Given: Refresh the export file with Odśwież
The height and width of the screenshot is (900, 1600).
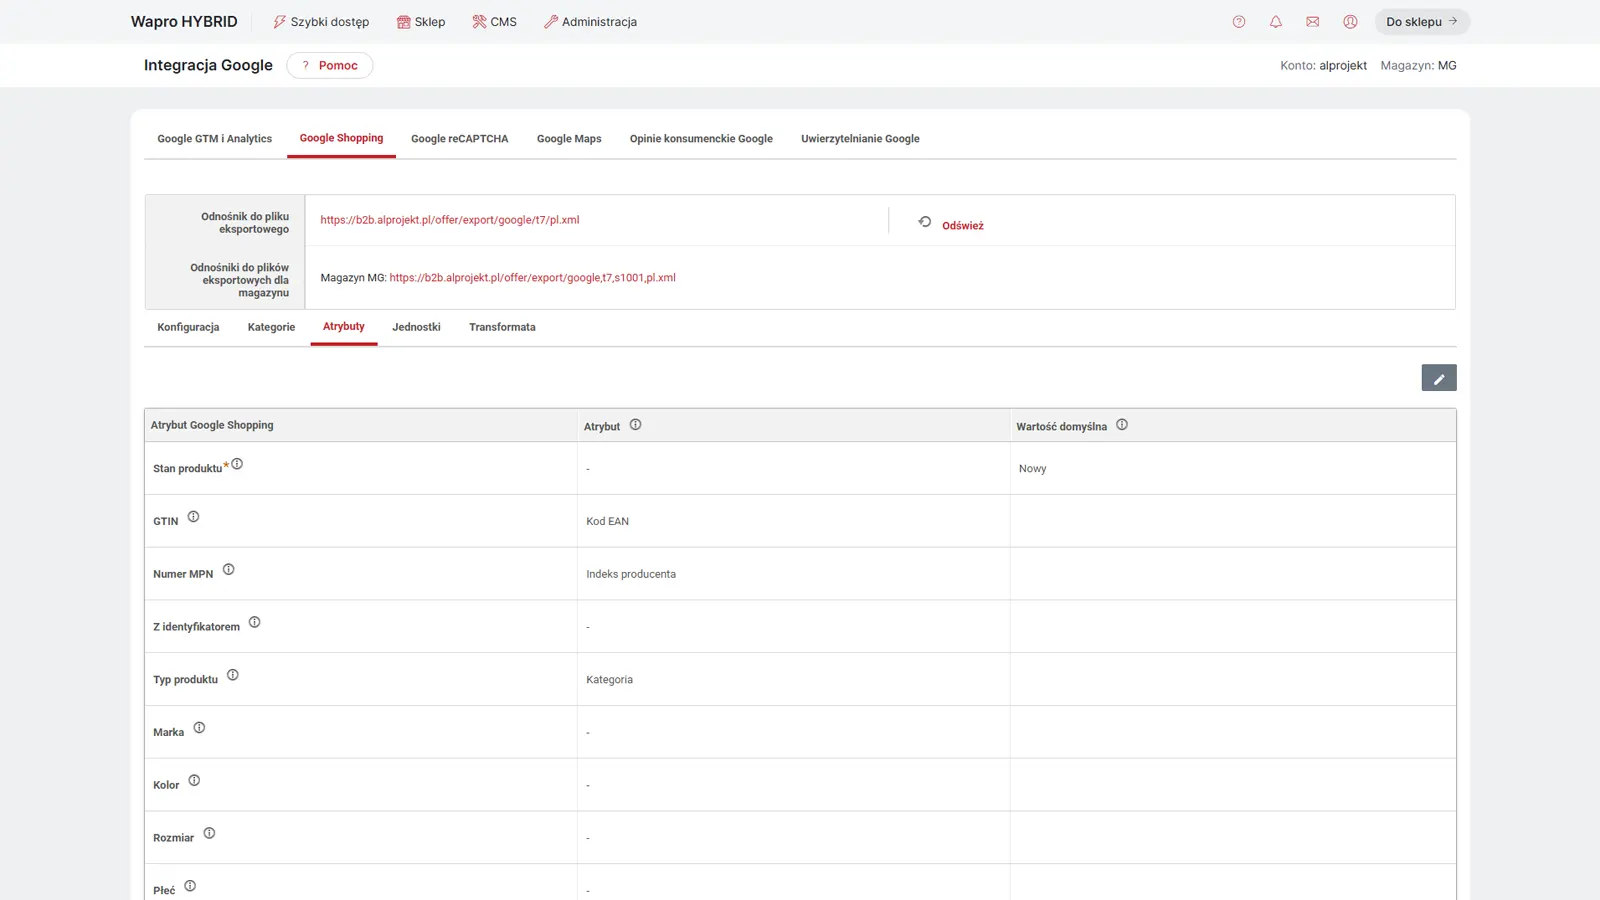Looking at the screenshot, I should [x=961, y=224].
